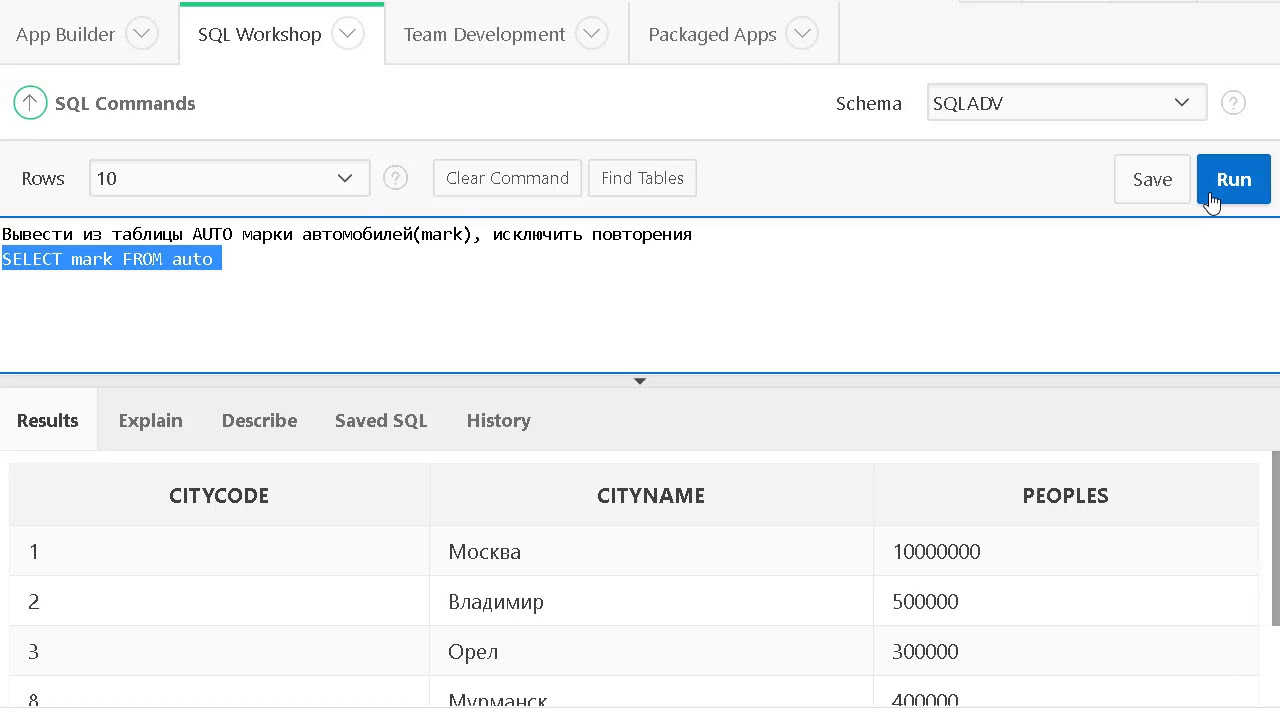Click city code 3 cell
The image size is (1280, 720).
tap(219, 651)
